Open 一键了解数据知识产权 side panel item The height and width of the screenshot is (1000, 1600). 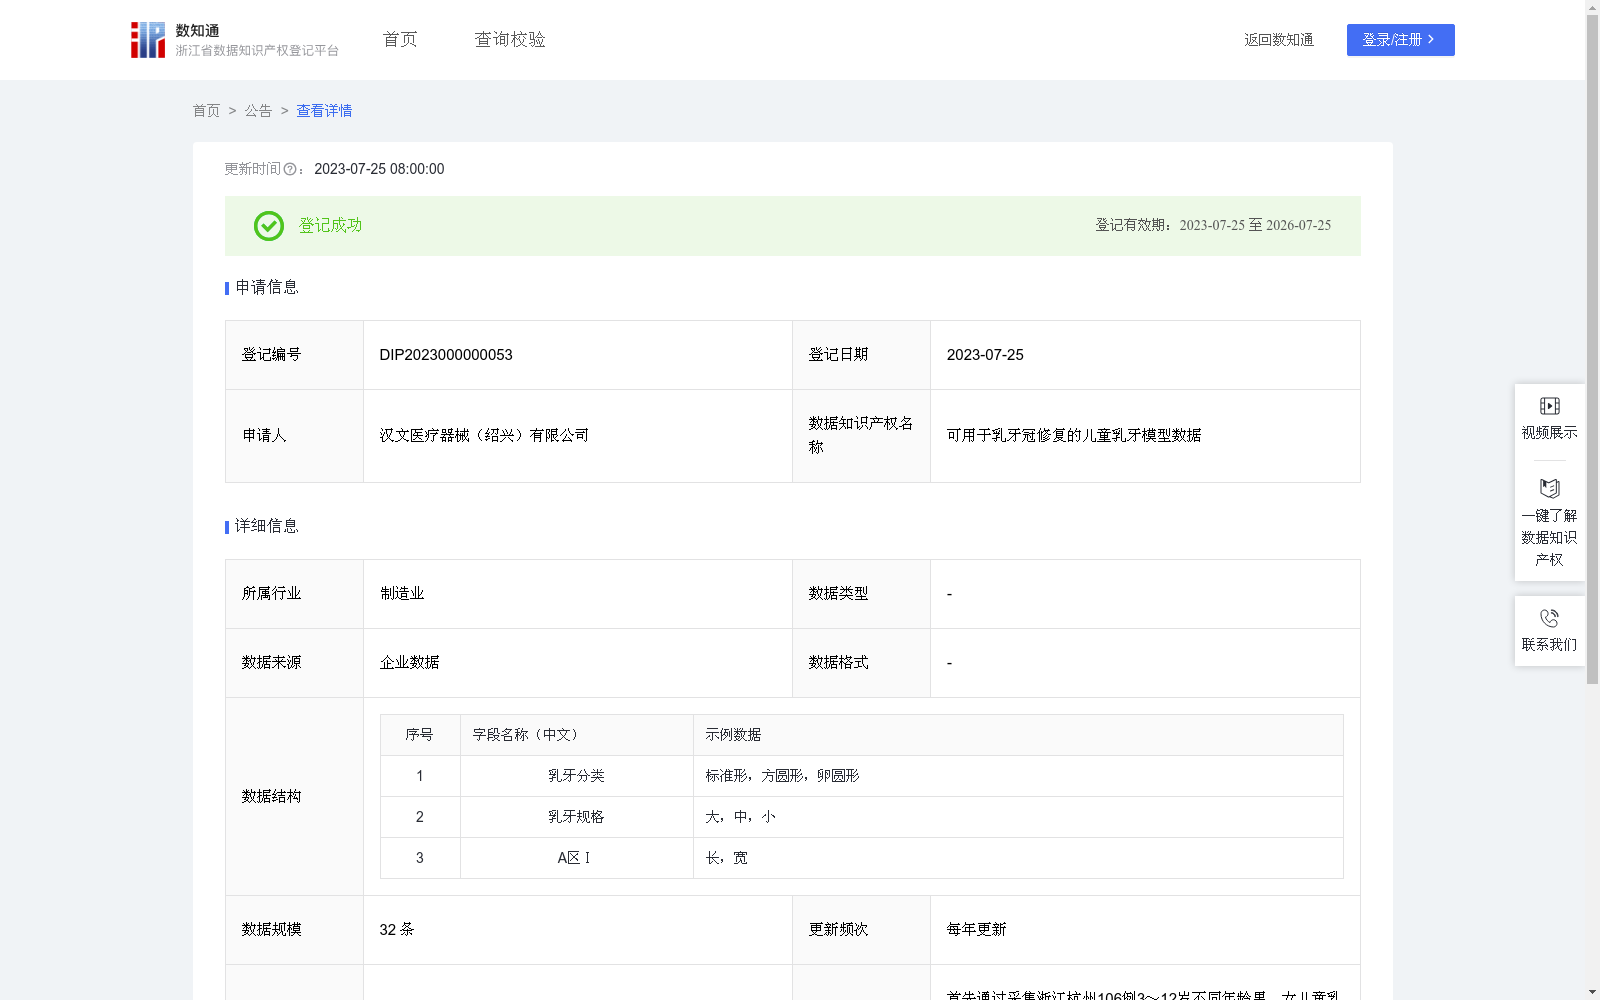[x=1549, y=524]
